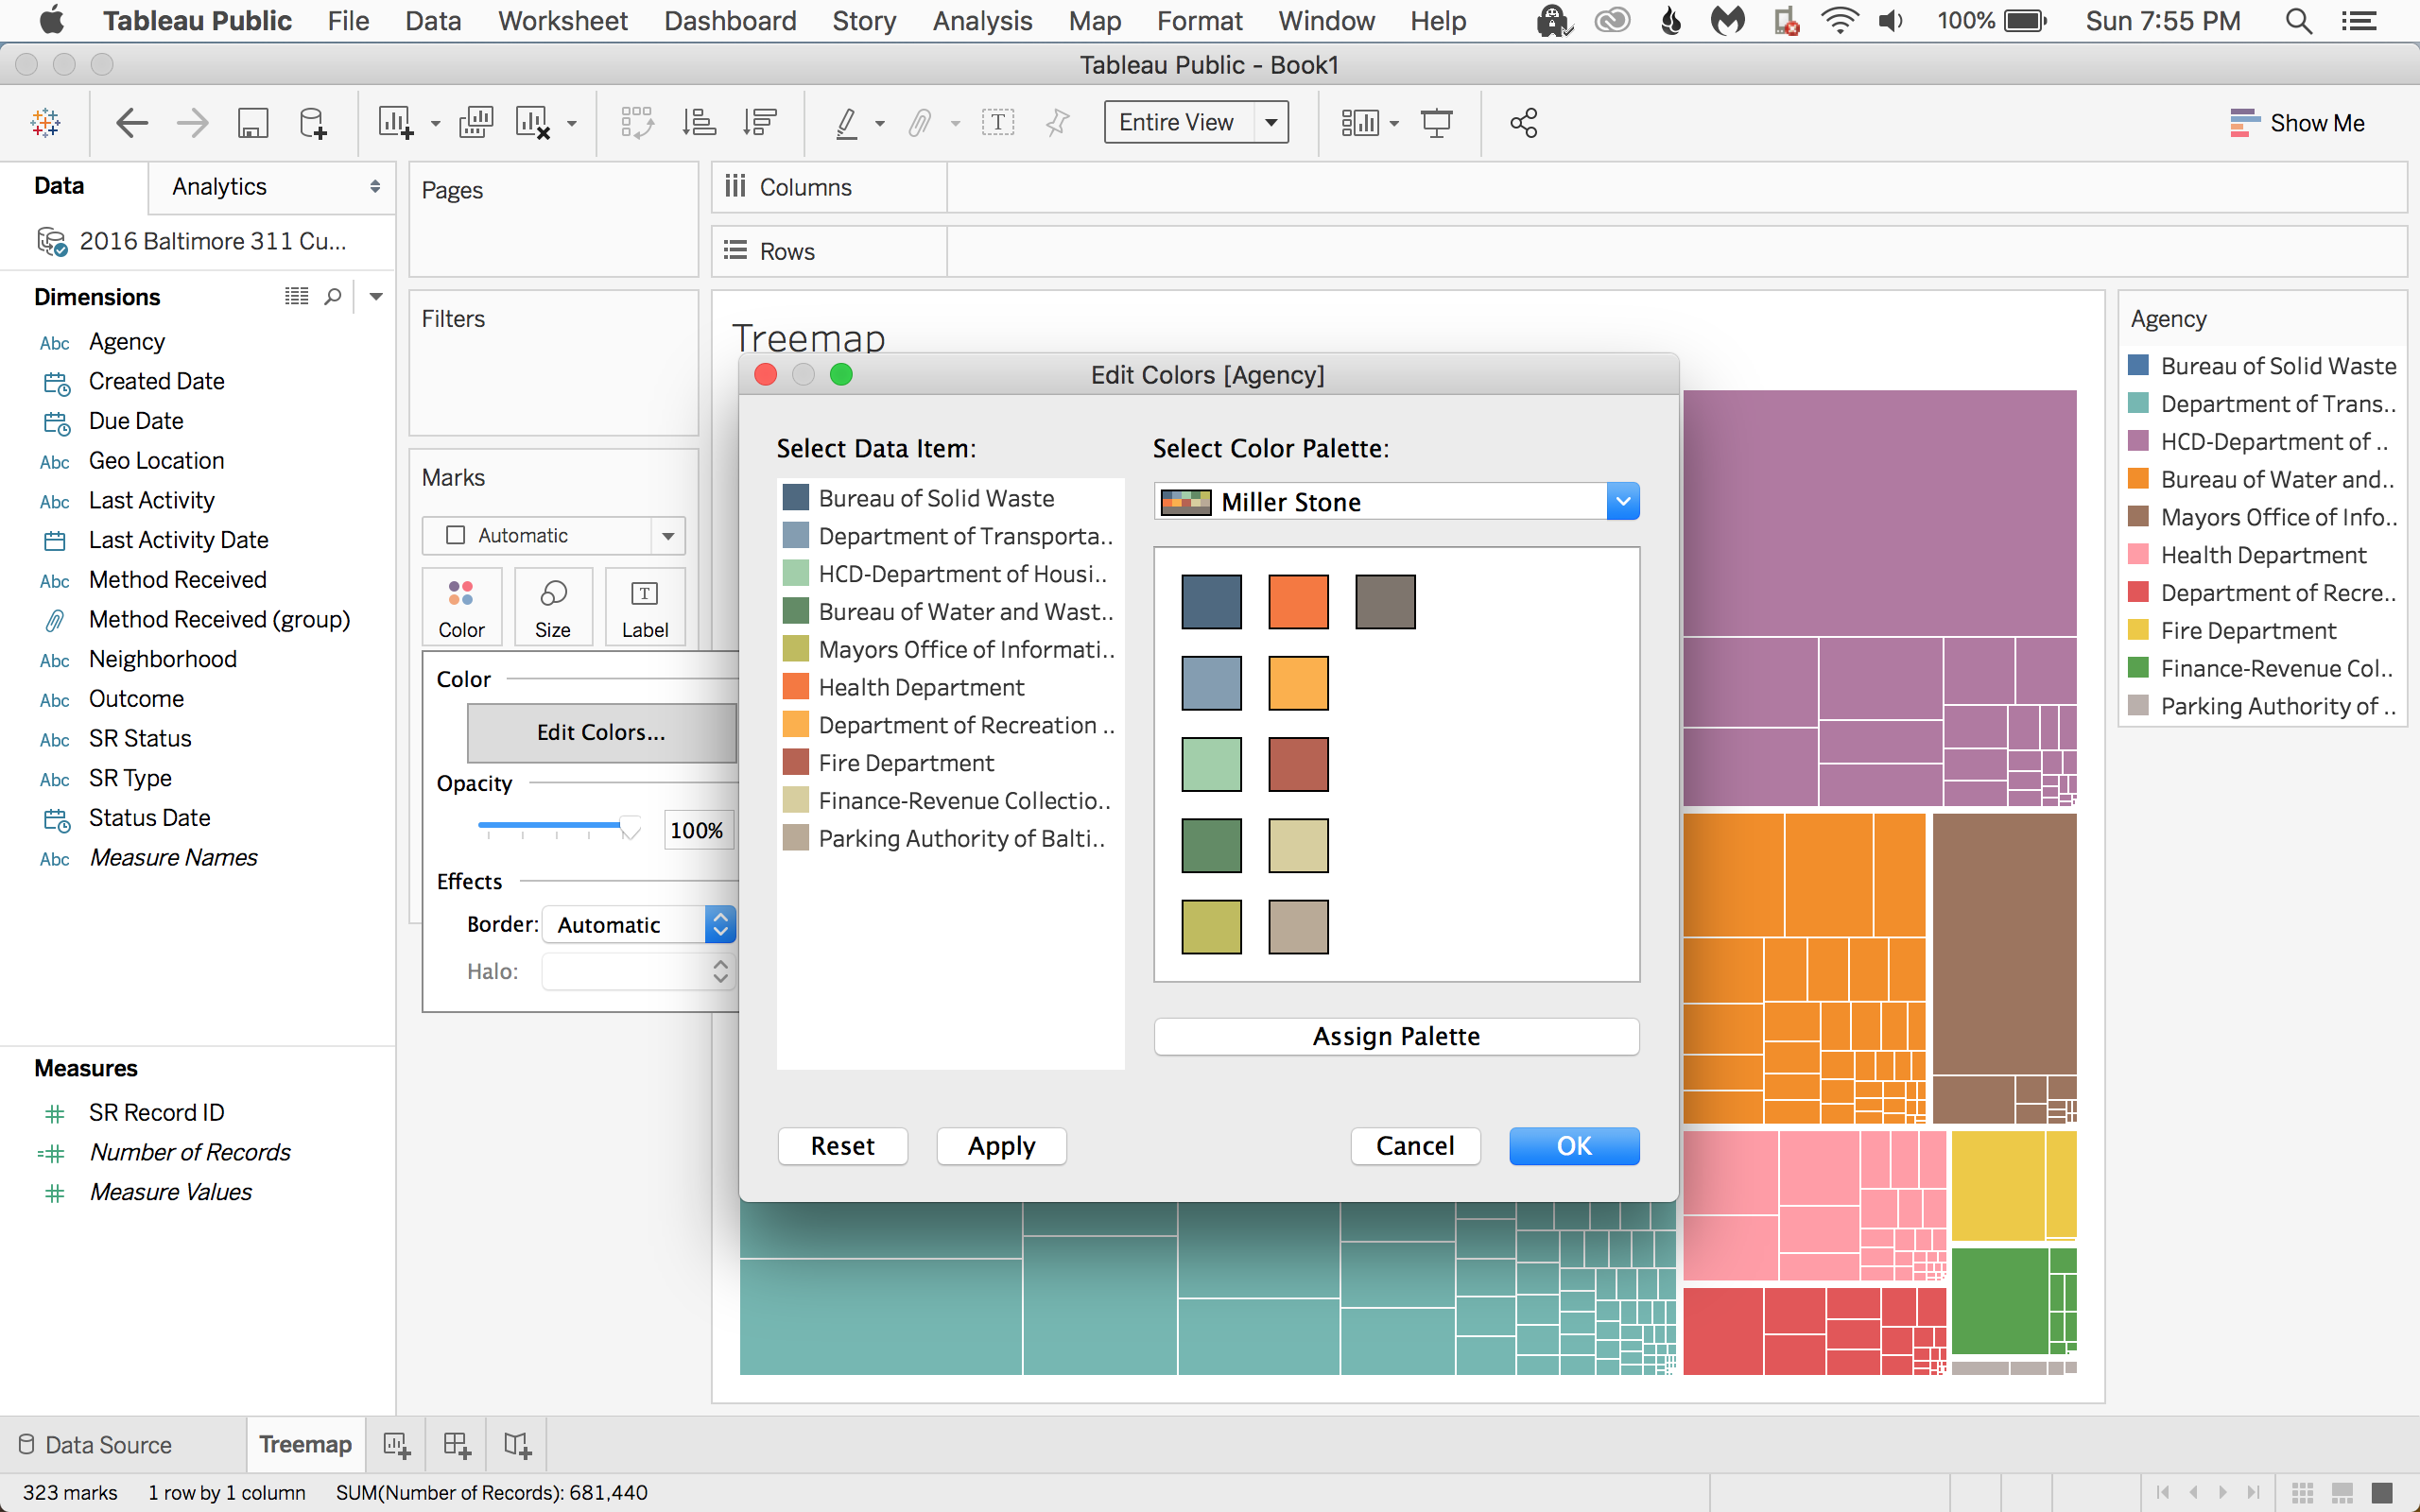Expand the Analytics pane selector arrows
The height and width of the screenshot is (1512, 2420).
(x=375, y=187)
